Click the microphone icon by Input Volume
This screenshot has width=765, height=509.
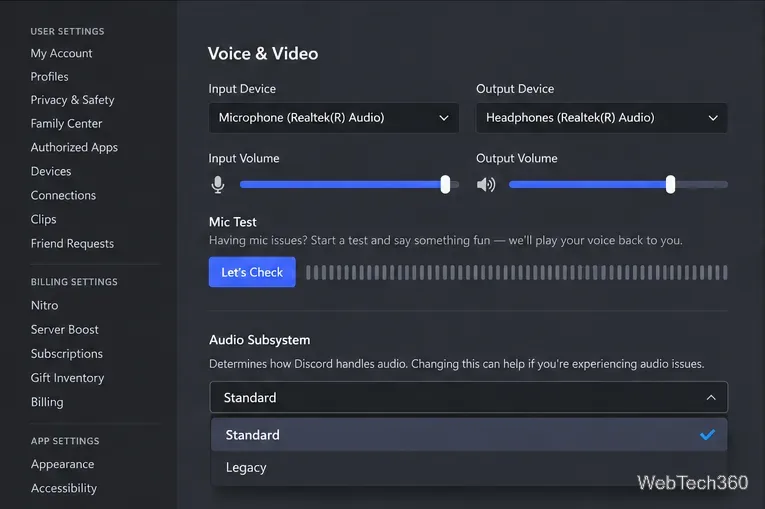point(218,184)
